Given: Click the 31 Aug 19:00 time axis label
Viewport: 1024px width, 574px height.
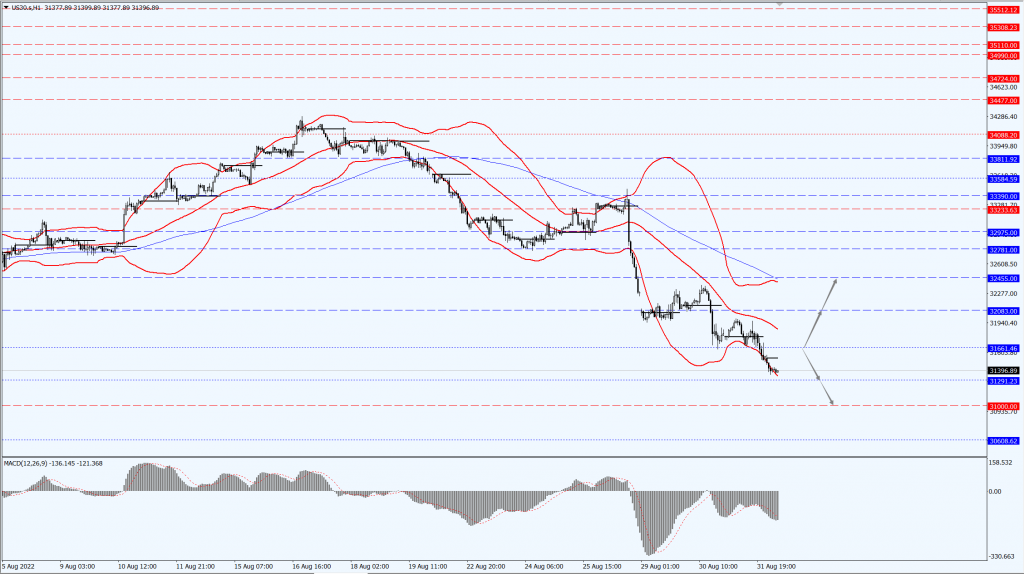Looking at the screenshot, I should tap(775, 566).
